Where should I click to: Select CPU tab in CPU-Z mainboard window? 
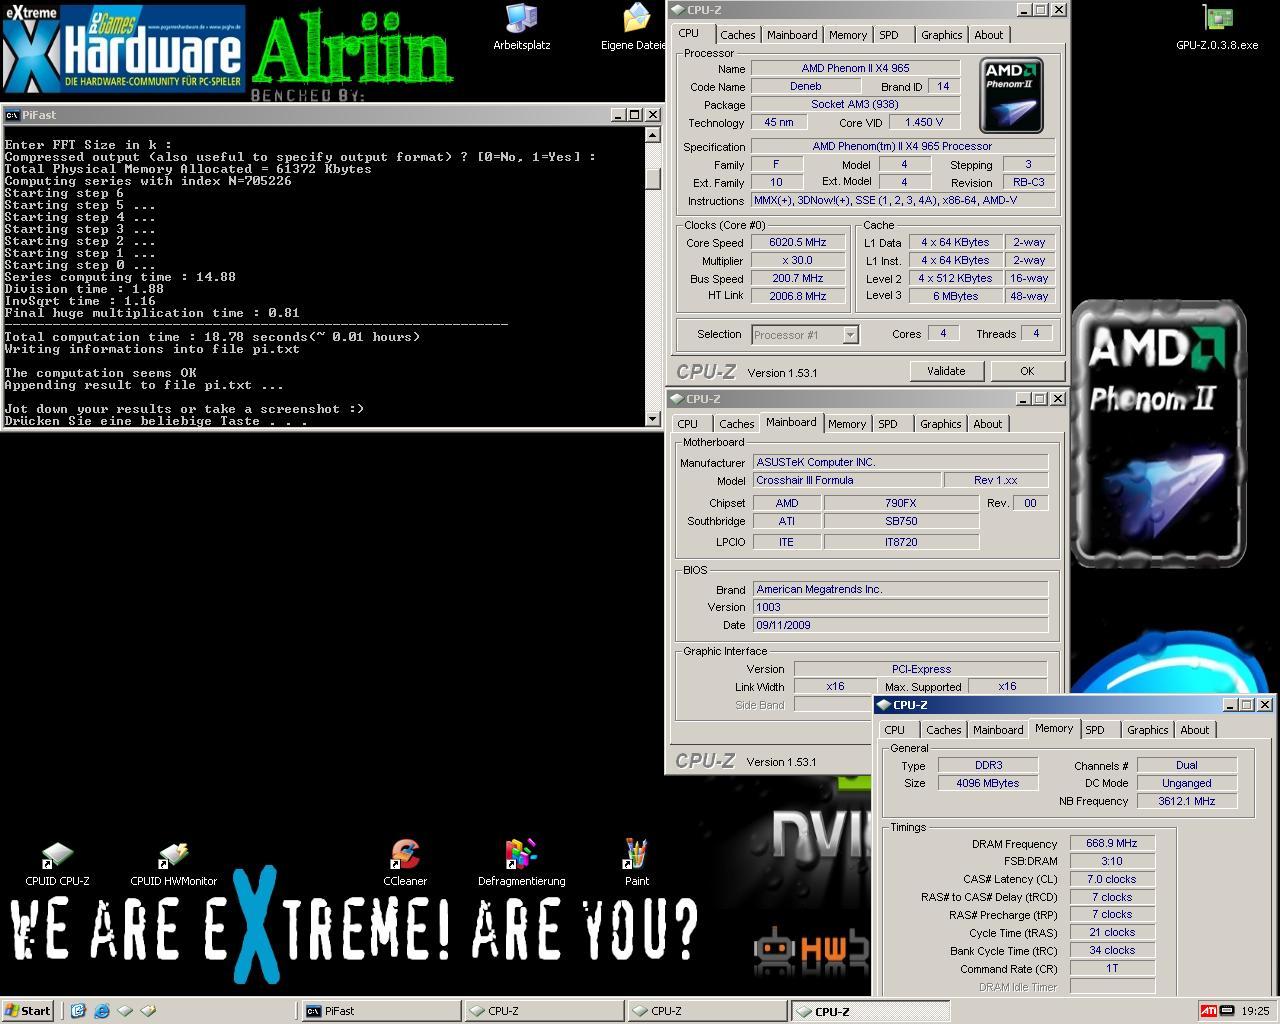pyautogui.click(x=688, y=424)
